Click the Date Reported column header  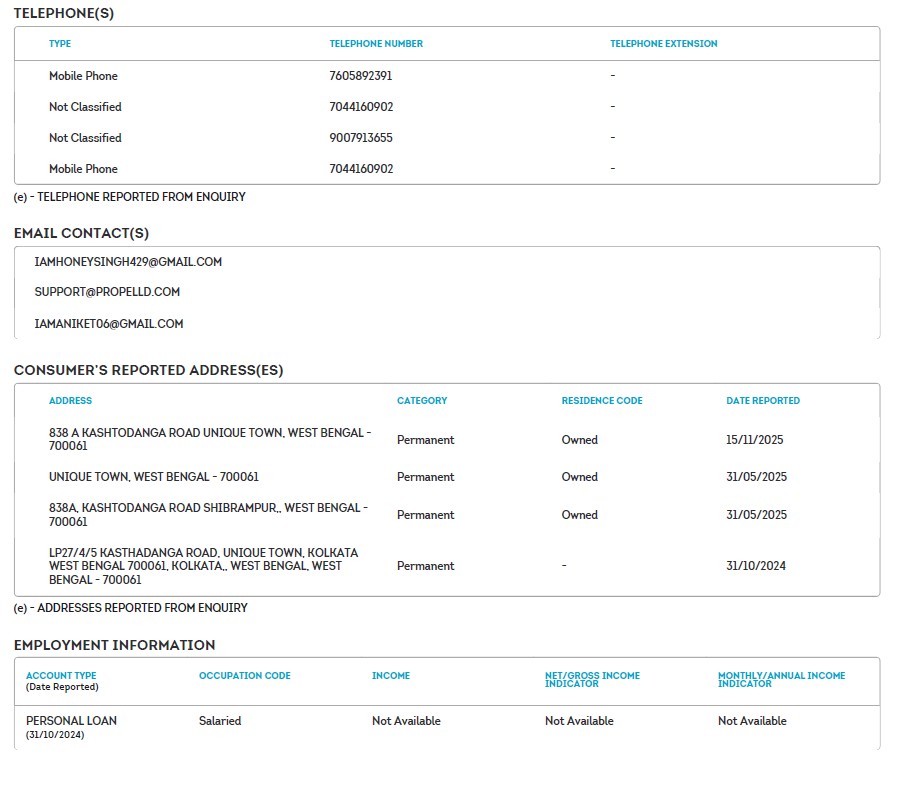[762, 401]
